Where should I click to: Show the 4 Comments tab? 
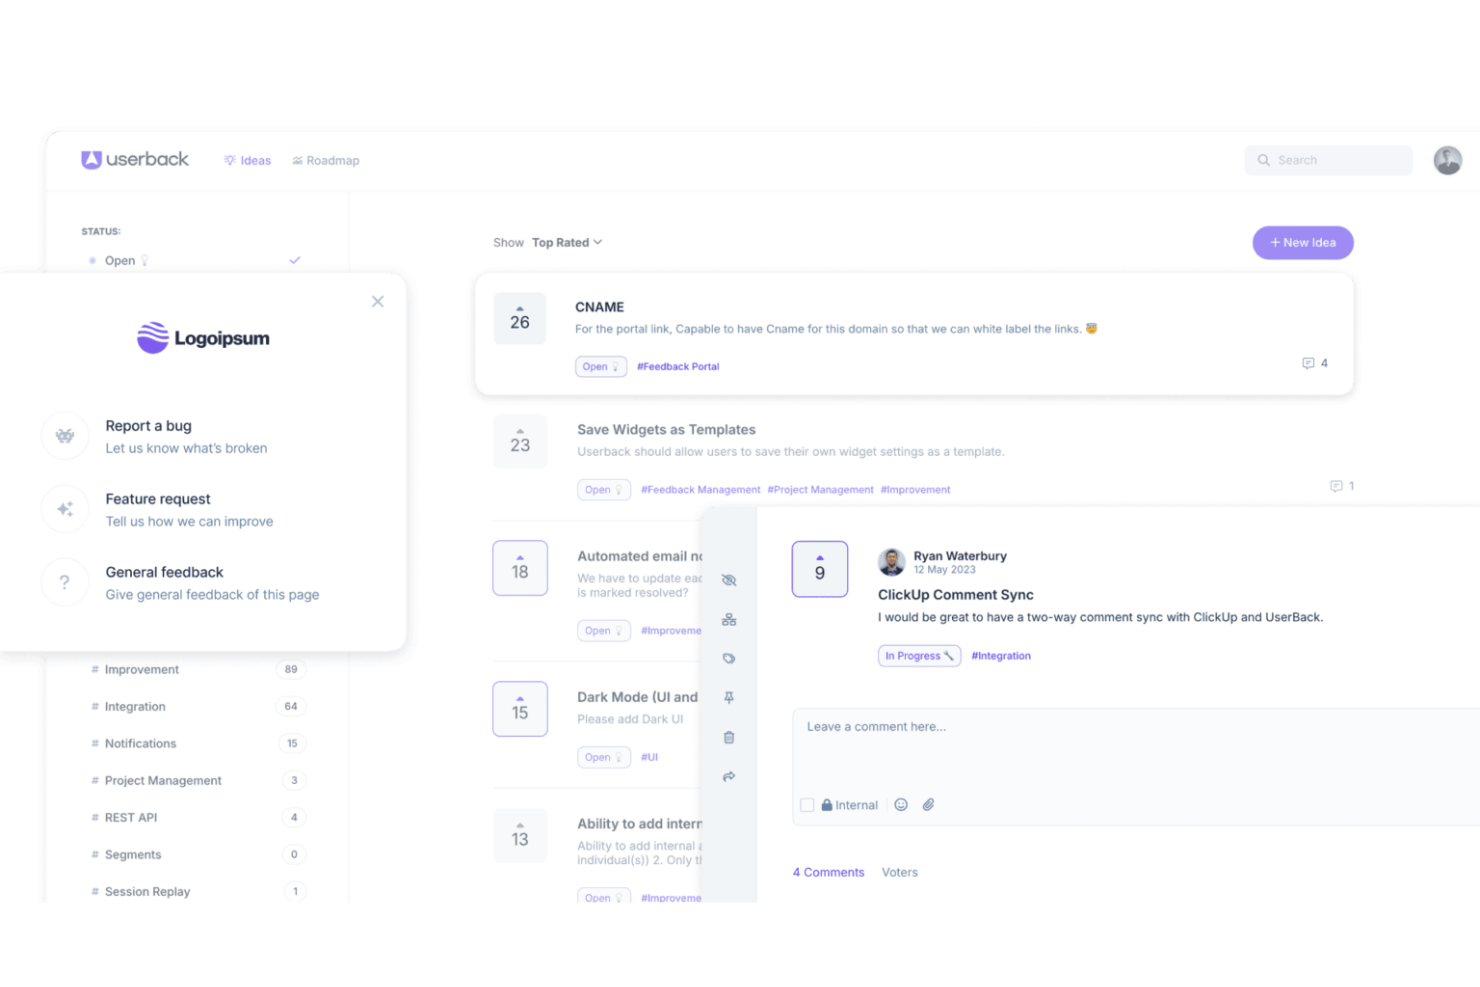pyautogui.click(x=829, y=873)
